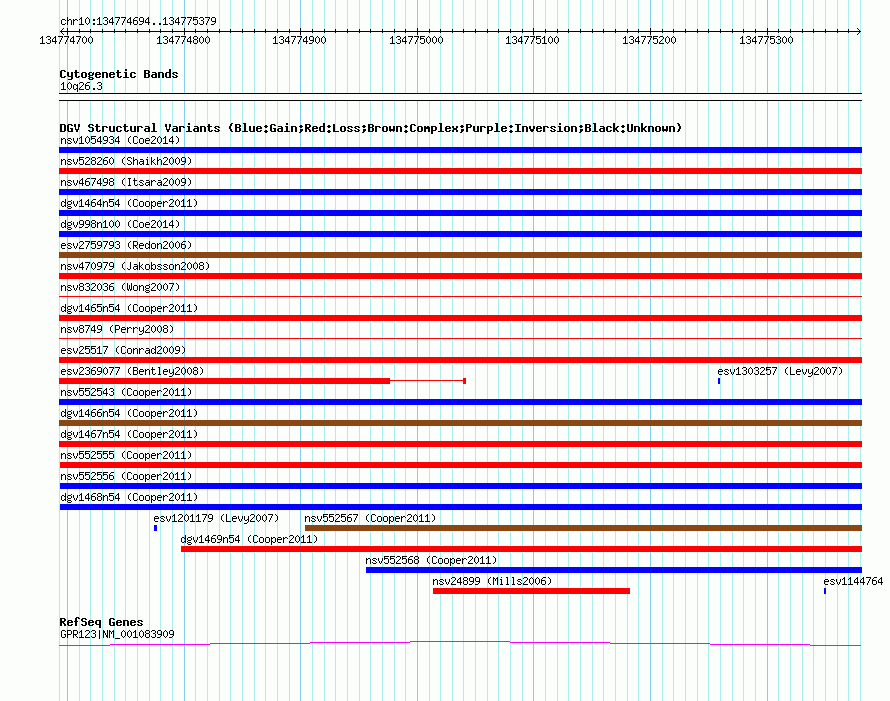Open the nsv470979 (Jakobsson2008) variant
Image resolution: width=890 pixels, height=701 pixels.
pos(135,266)
